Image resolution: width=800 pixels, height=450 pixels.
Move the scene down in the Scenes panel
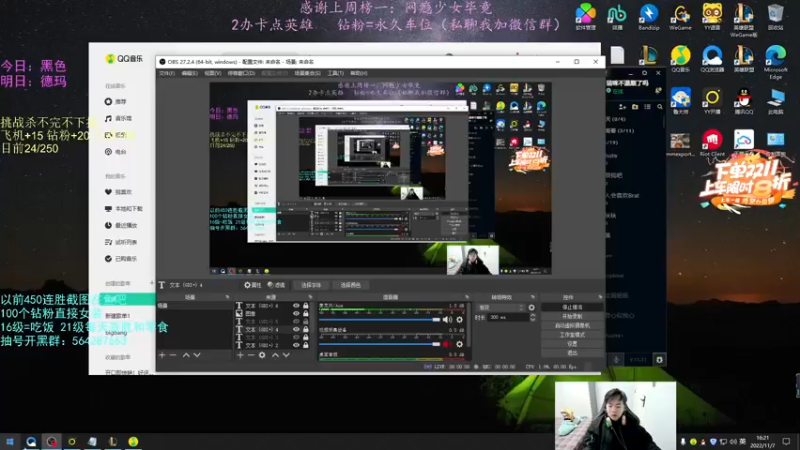point(197,355)
